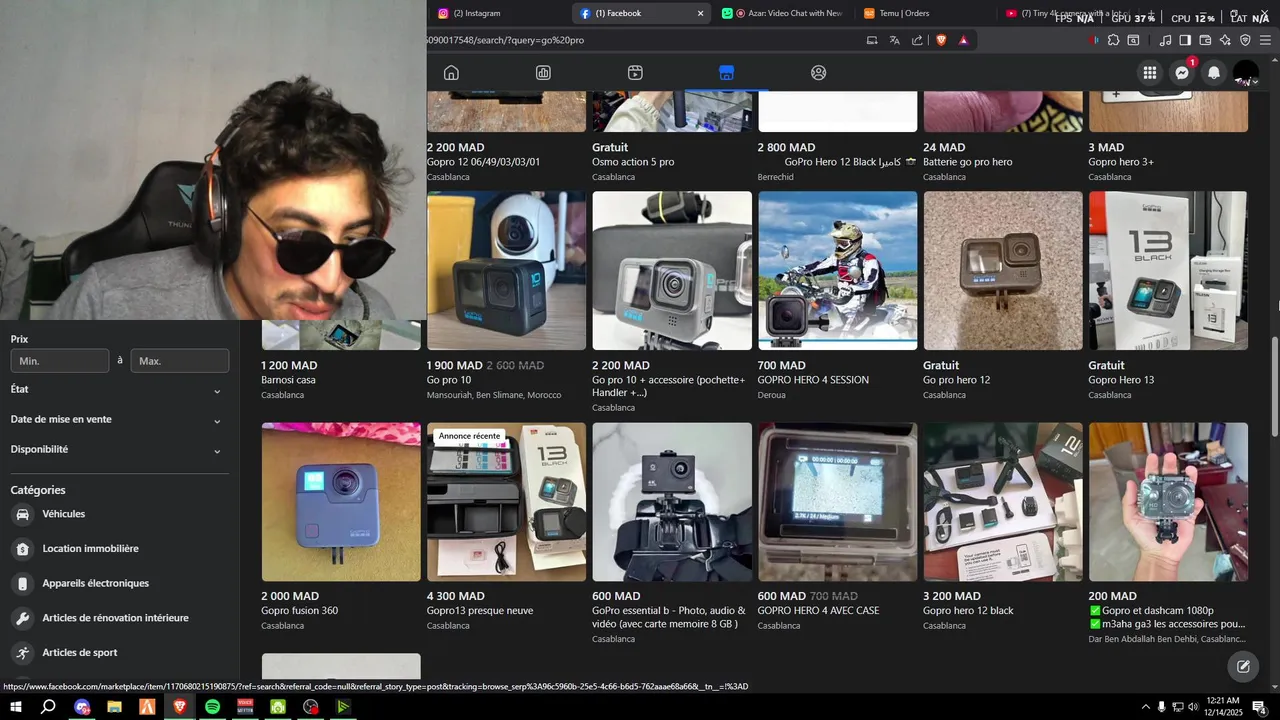1280x720 pixels.
Task: Open Gopro fusion 360 listing photo
Action: tap(341, 502)
